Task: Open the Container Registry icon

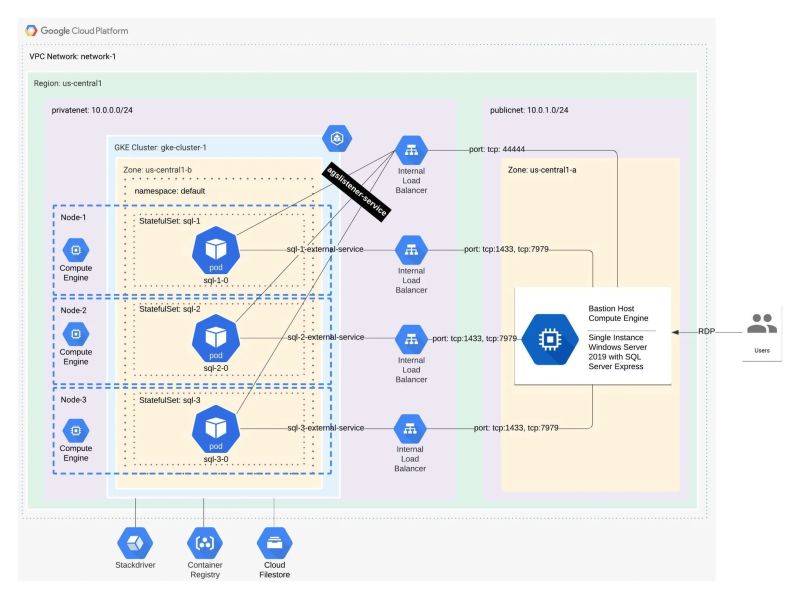Action: coord(204,543)
